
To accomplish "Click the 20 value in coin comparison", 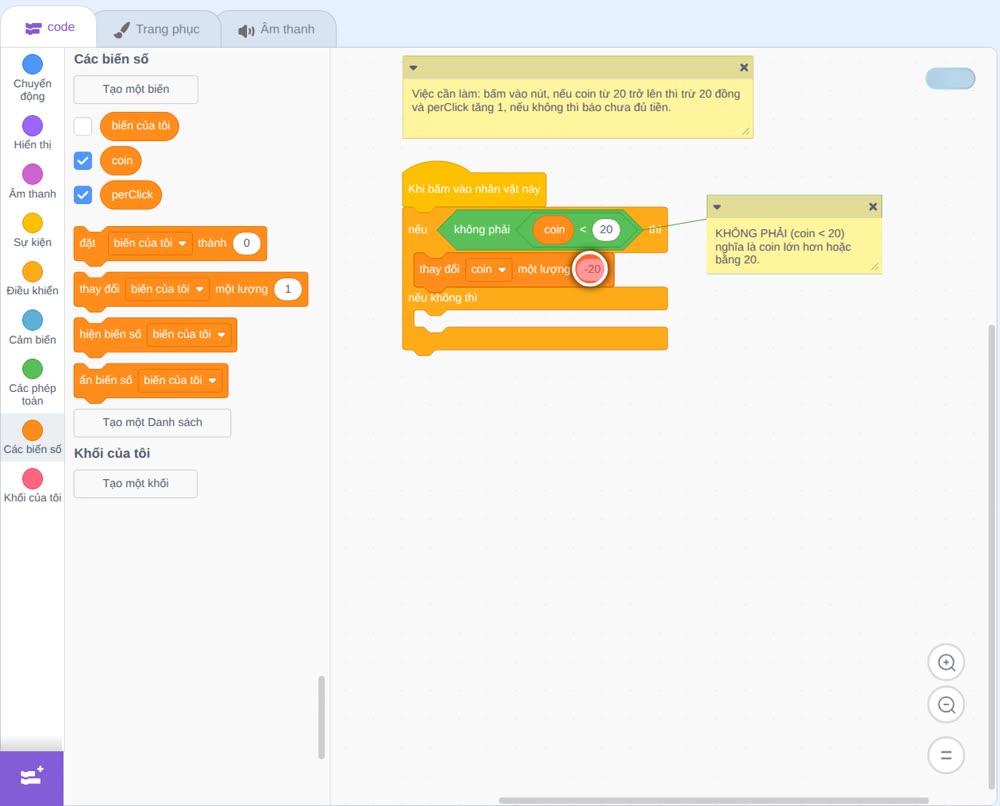I will tap(606, 230).
